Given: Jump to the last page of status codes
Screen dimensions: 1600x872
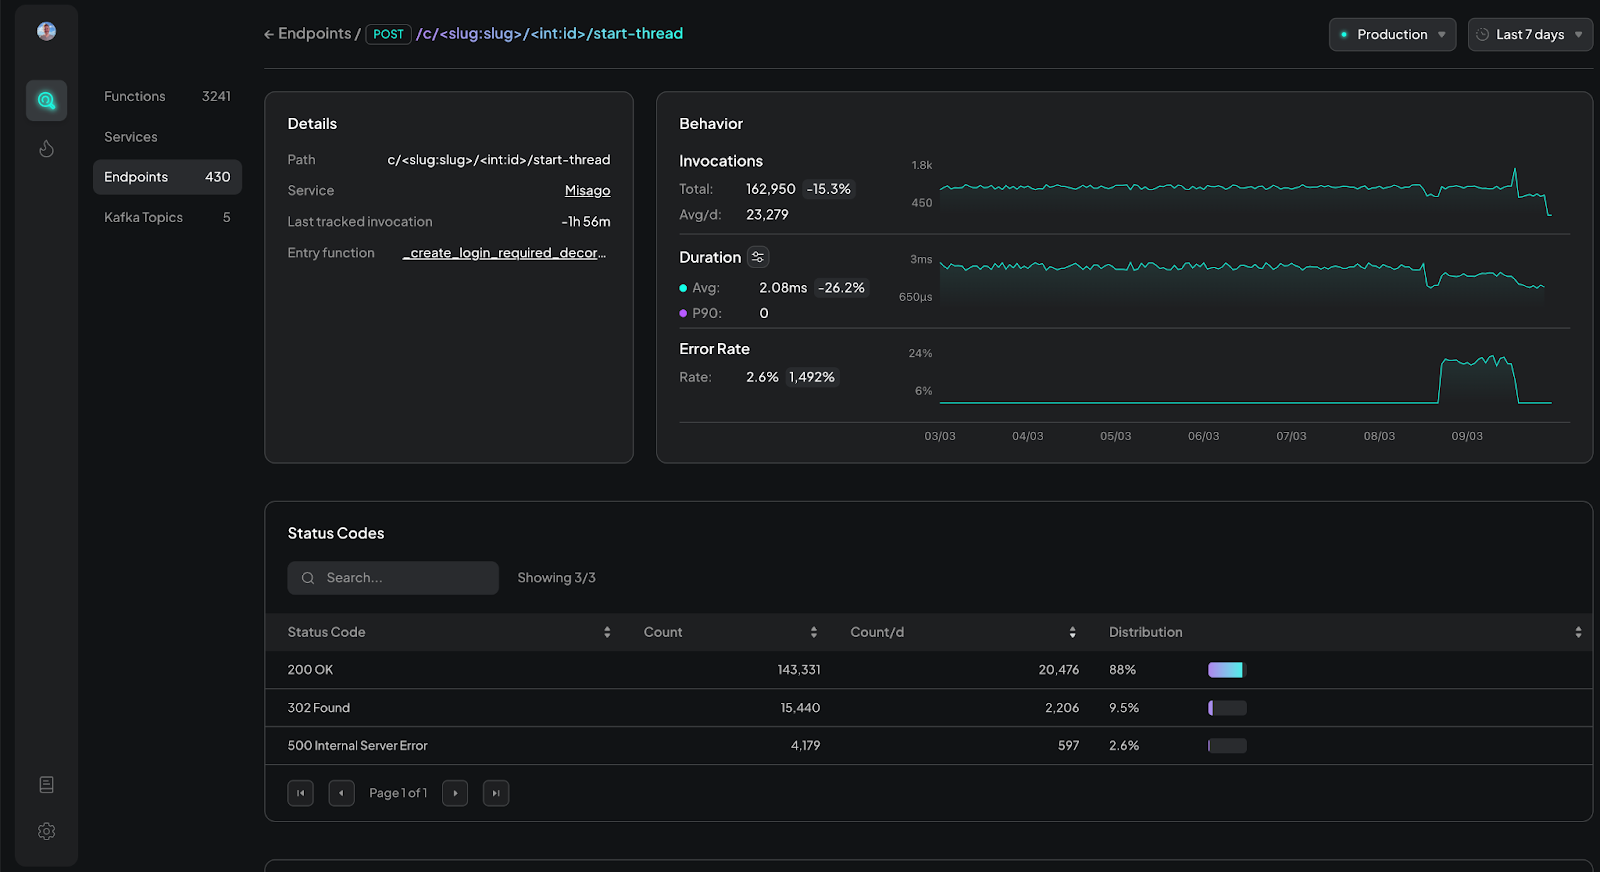Looking at the screenshot, I should click(496, 793).
